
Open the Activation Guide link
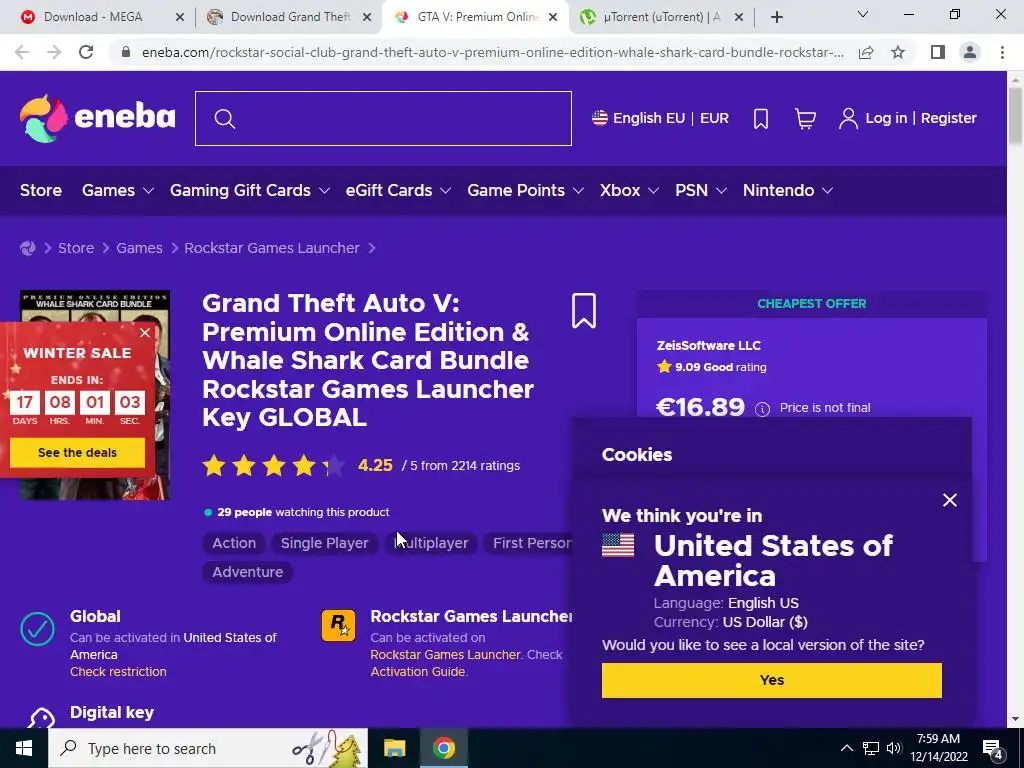pos(418,672)
